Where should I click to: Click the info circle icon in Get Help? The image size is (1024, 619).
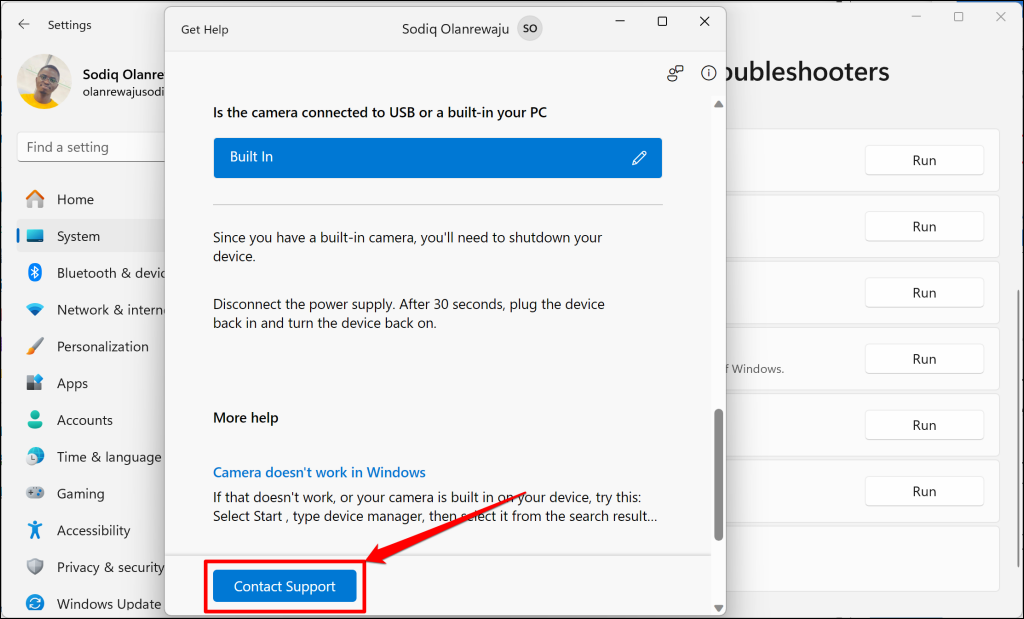coord(708,73)
